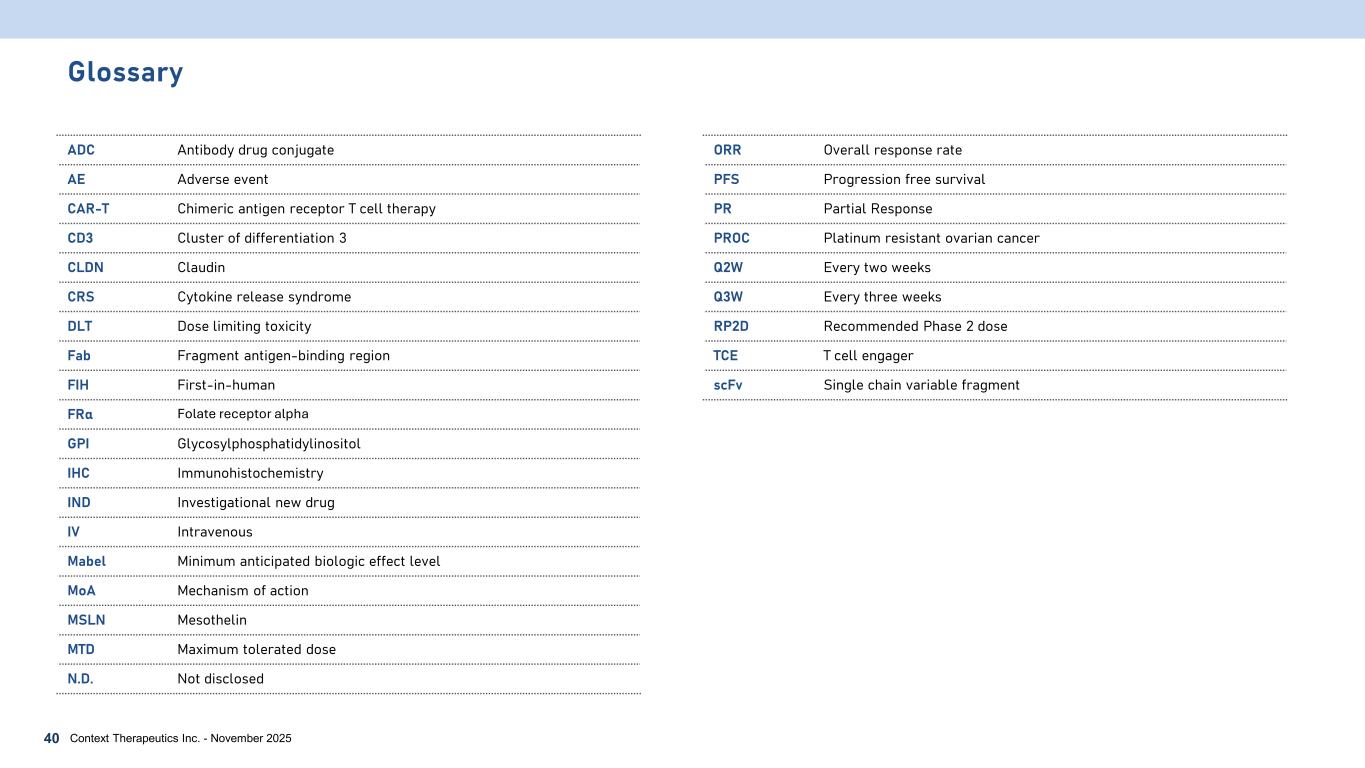Click the slide page number 40
Image resolution: width=1365 pixels, height=768 pixels.
(x=52, y=738)
